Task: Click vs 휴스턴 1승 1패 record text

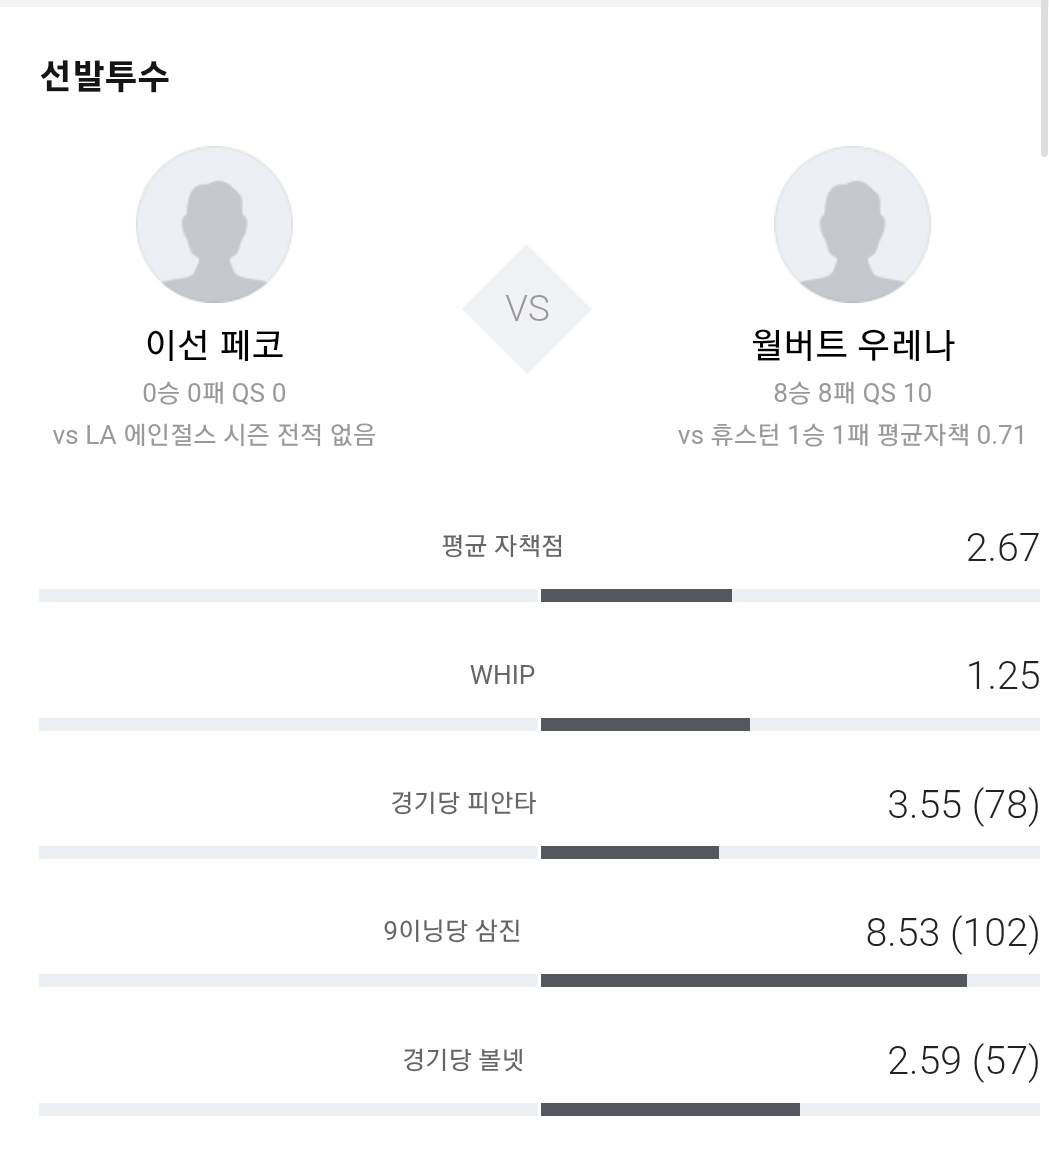Action: (x=852, y=435)
